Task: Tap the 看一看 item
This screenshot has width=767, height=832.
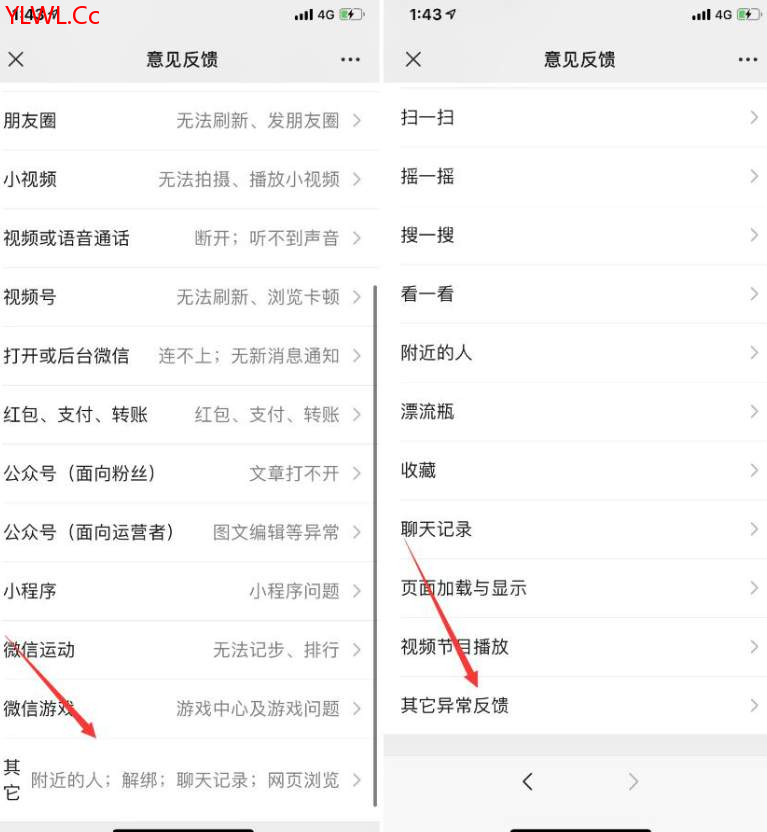Action: coord(576,294)
